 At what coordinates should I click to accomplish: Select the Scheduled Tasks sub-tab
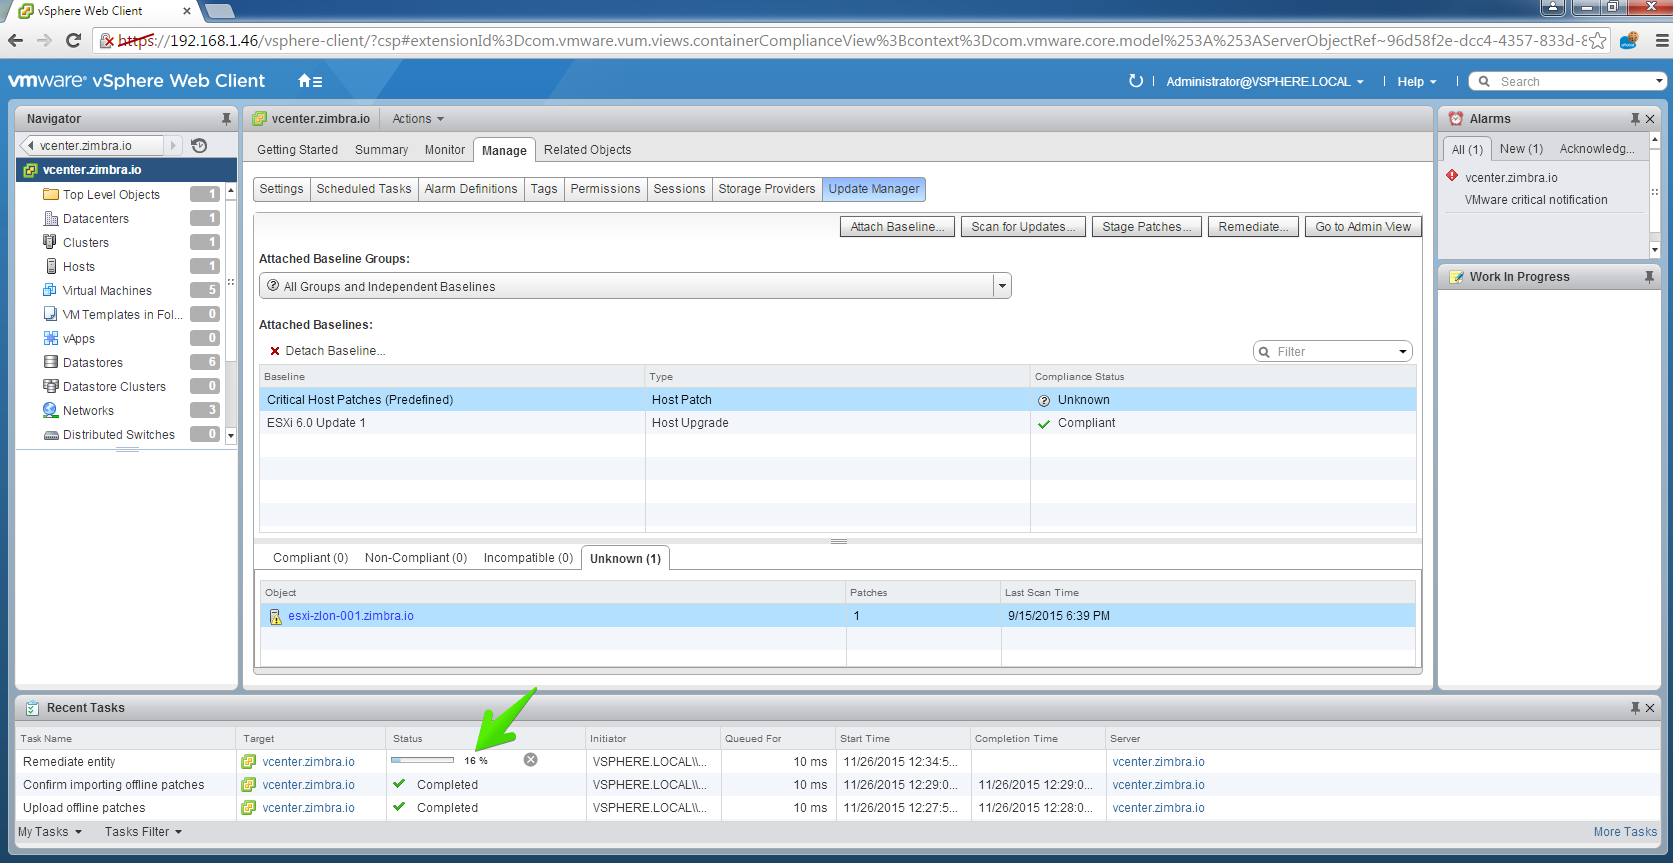364,189
